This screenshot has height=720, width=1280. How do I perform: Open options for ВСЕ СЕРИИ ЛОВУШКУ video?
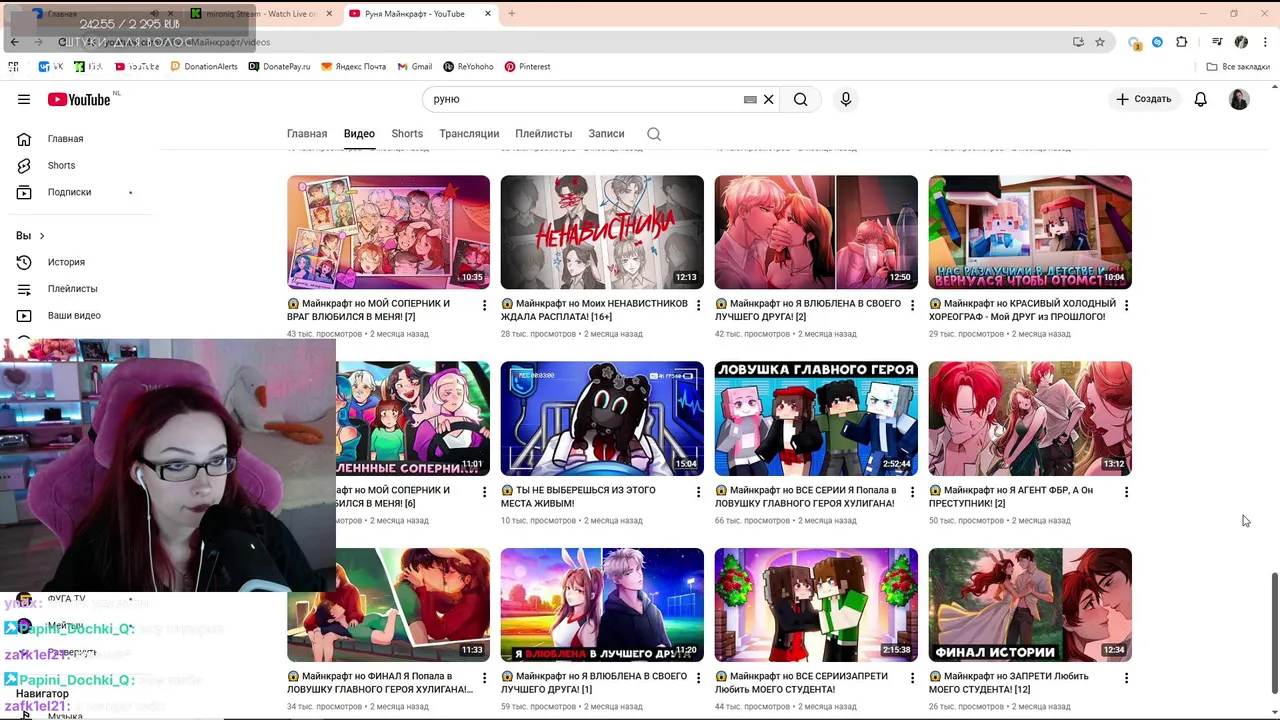pos(912,492)
